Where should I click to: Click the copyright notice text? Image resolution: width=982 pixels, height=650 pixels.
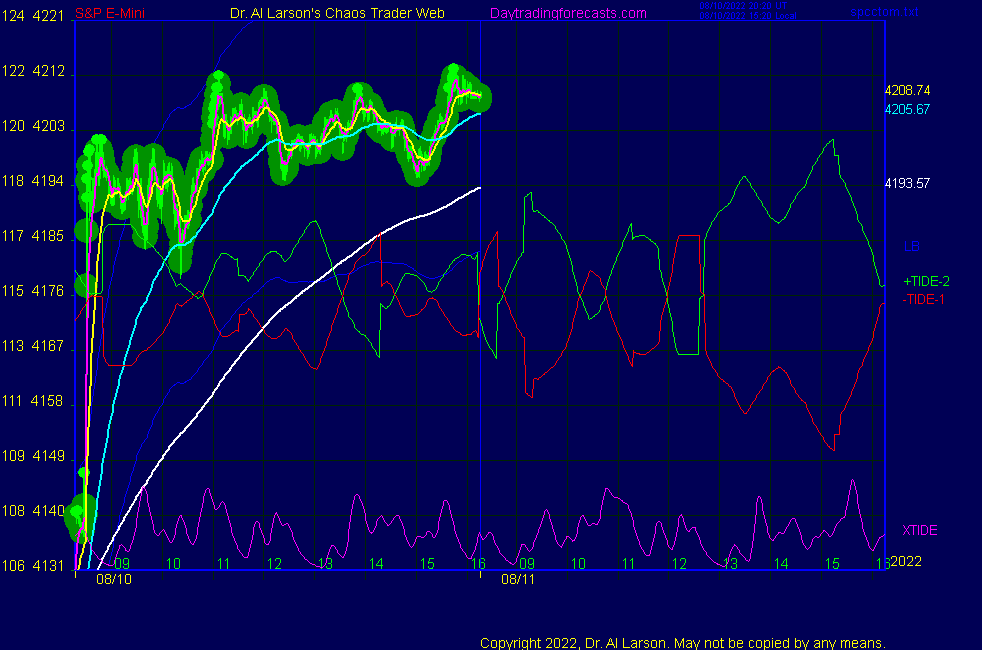[x=683, y=642]
